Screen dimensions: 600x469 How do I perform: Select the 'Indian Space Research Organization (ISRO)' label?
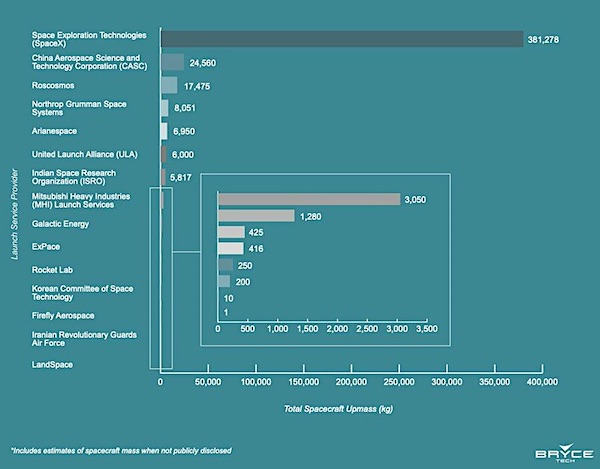73,177
